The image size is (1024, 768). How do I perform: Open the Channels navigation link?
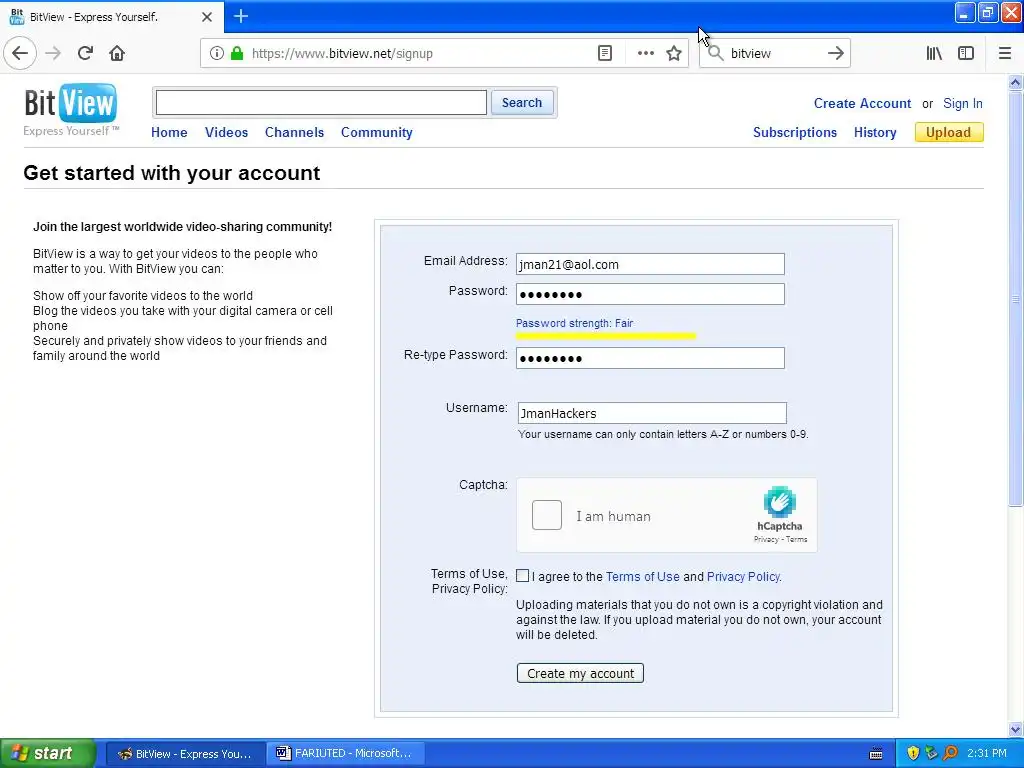295,132
